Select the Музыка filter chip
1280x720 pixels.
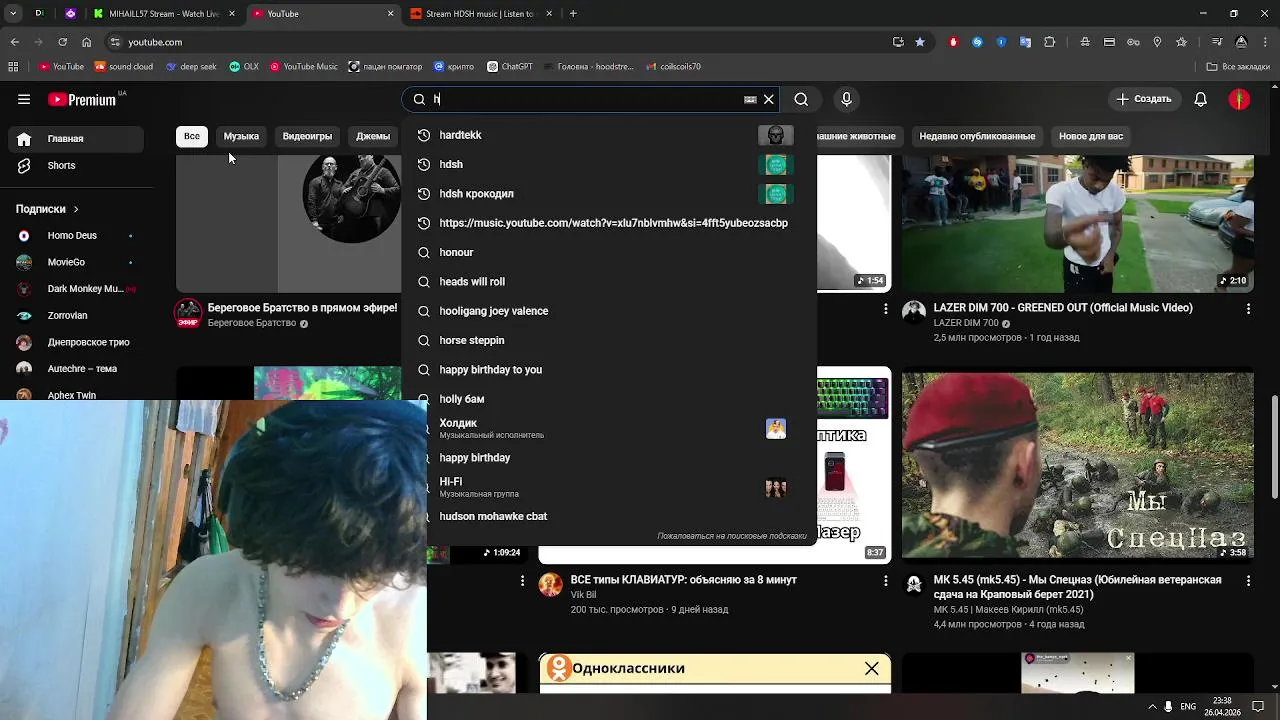coord(241,136)
